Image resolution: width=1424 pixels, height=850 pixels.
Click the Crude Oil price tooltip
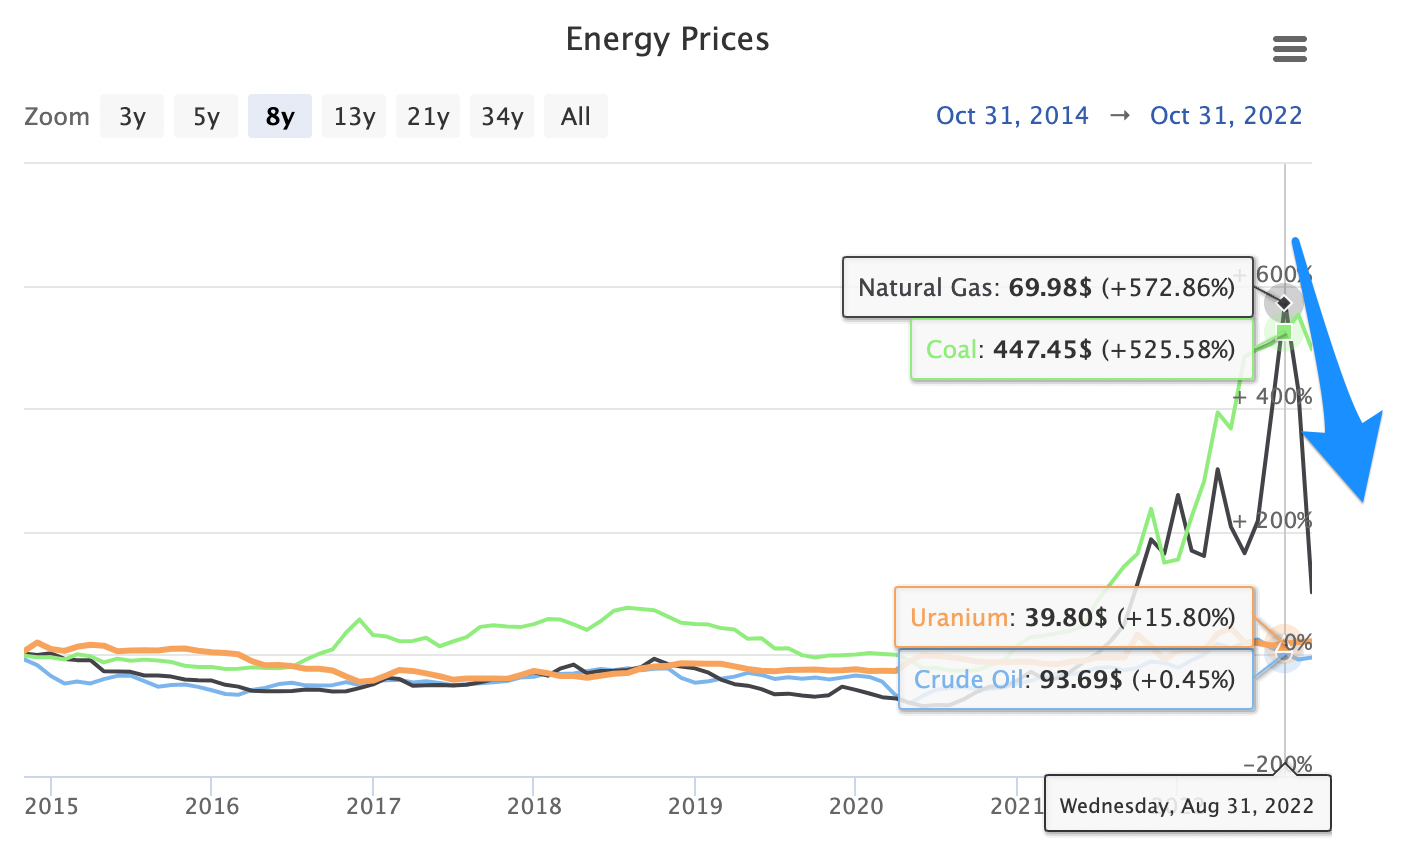[x=1075, y=680]
